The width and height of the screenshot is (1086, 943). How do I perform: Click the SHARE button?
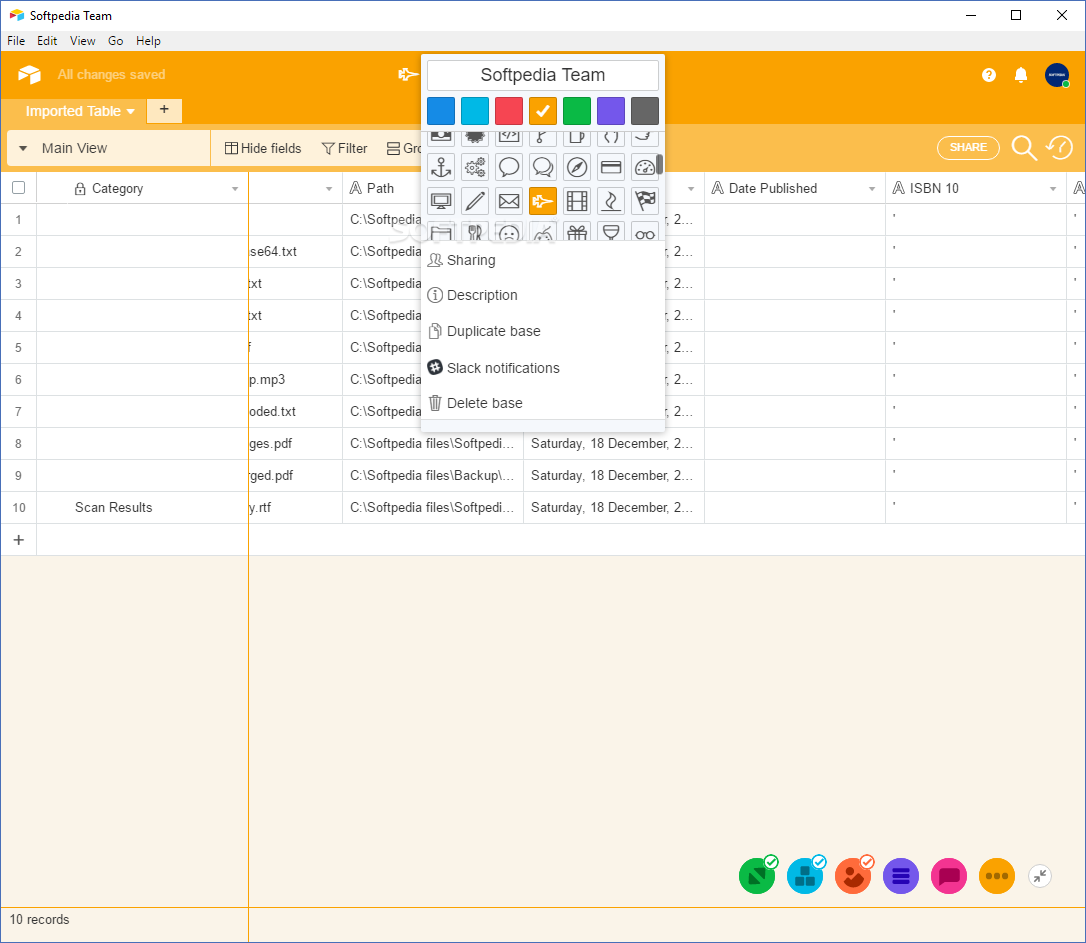968,147
